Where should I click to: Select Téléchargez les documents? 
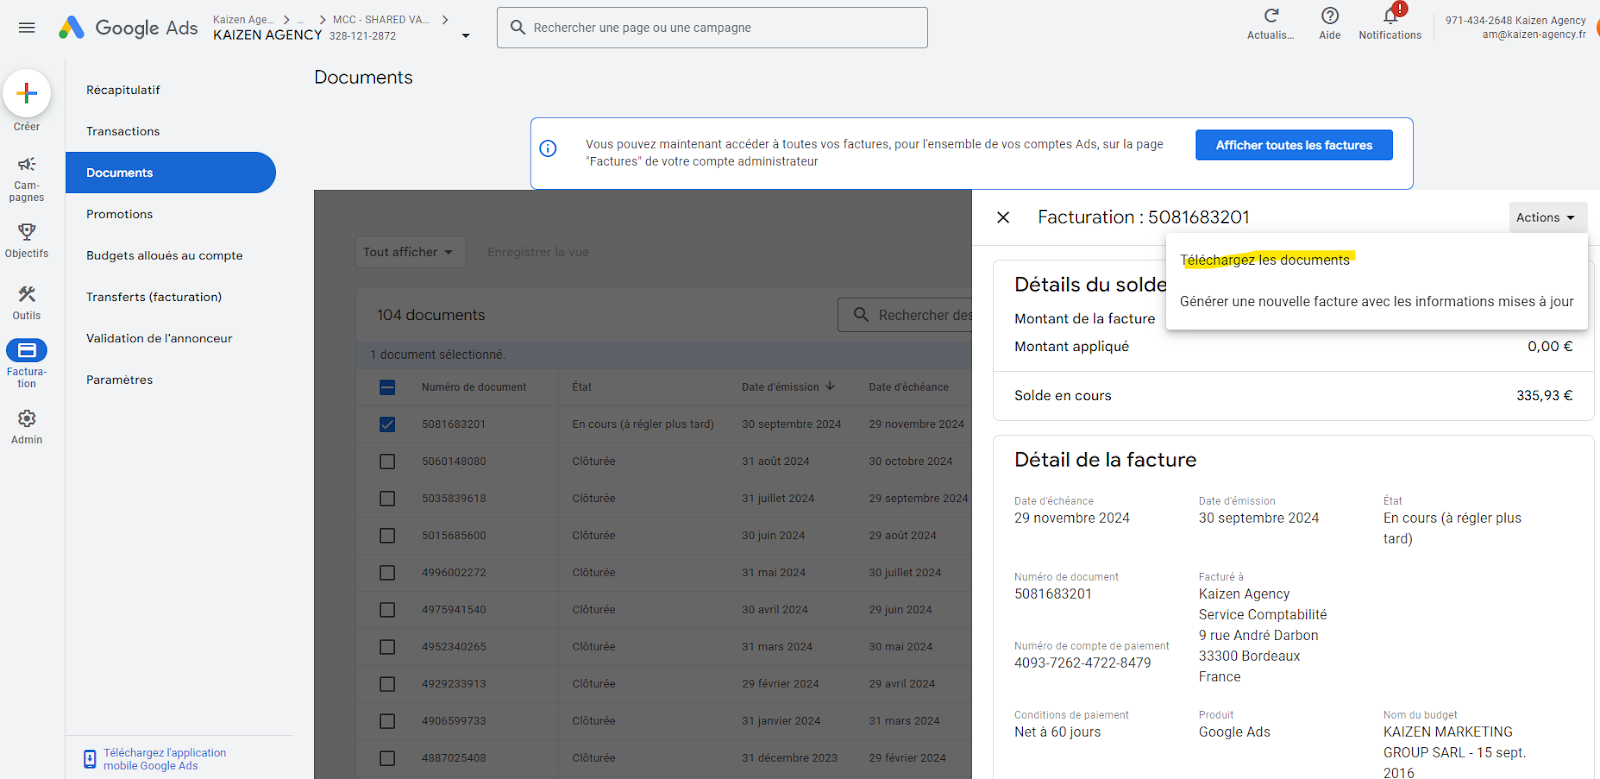1265,260
